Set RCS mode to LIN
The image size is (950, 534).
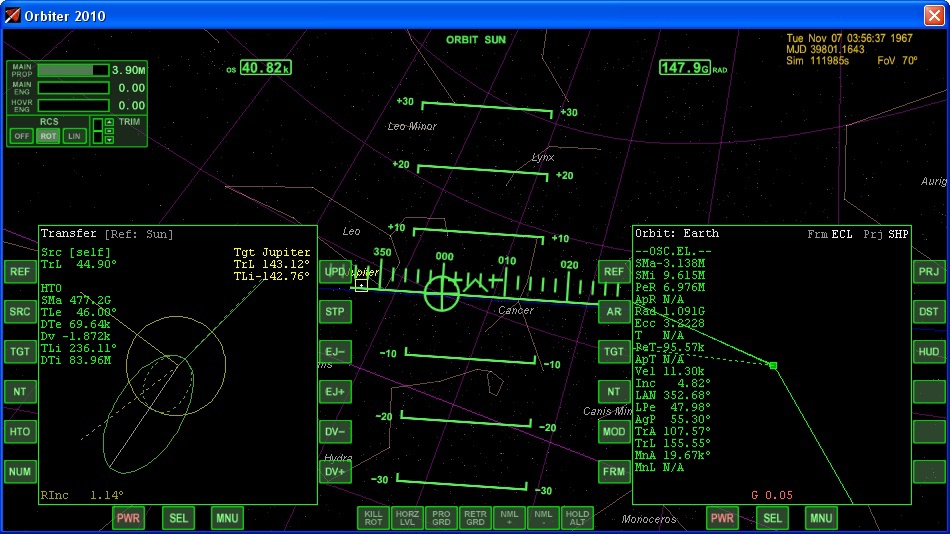pos(74,136)
